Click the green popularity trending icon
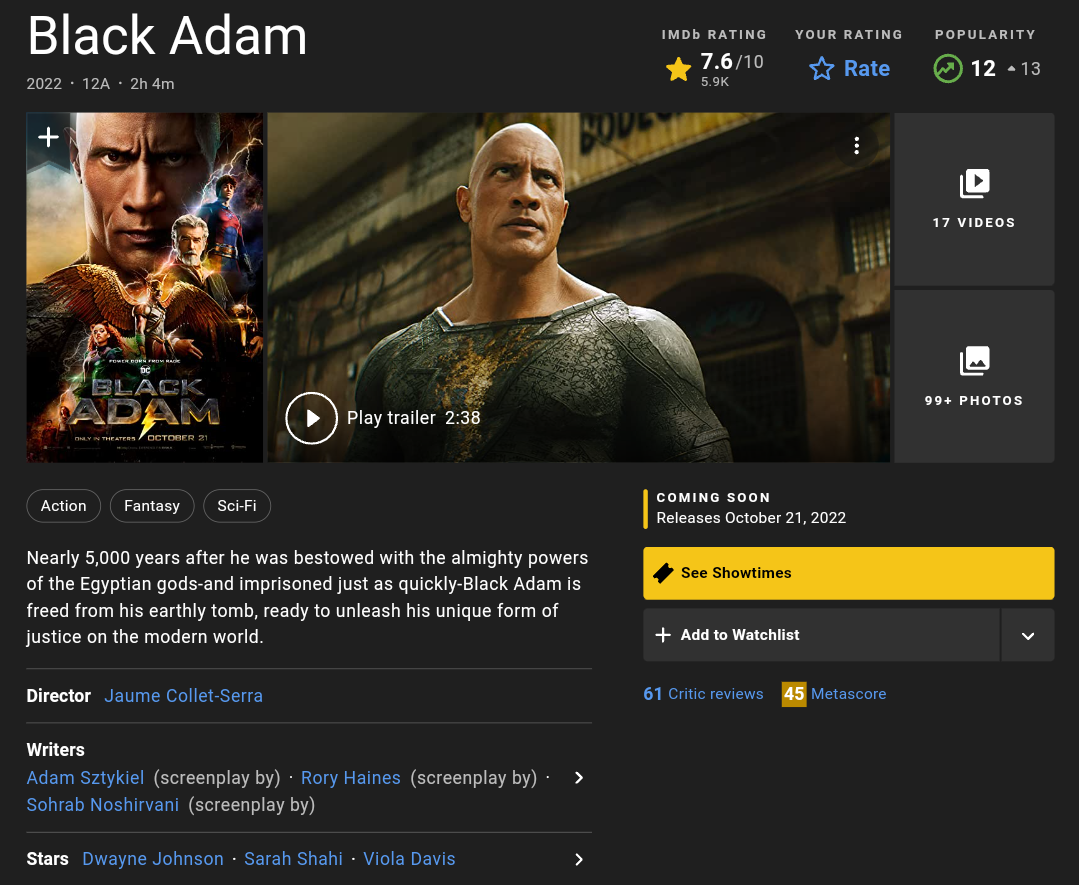 point(948,69)
